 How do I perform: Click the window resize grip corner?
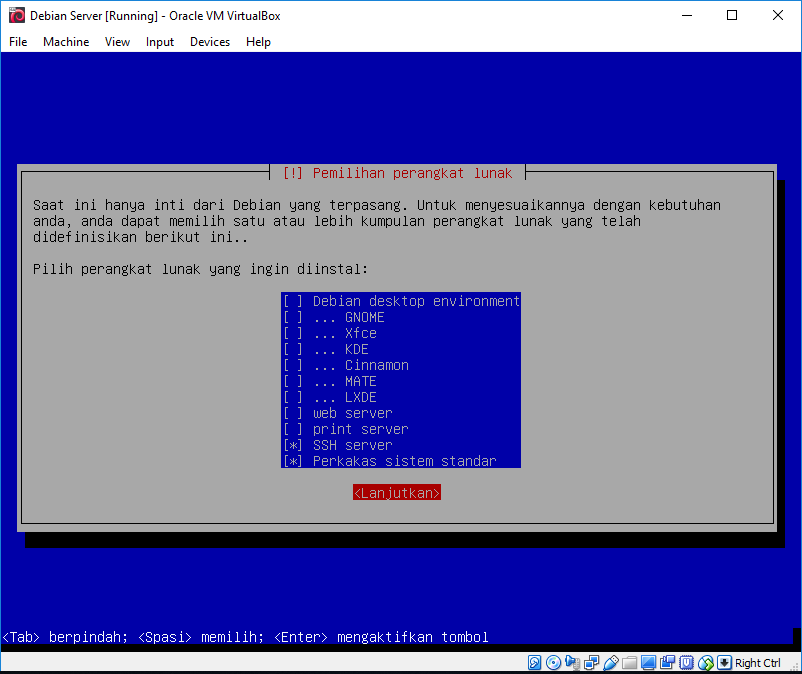(x=794, y=666)
